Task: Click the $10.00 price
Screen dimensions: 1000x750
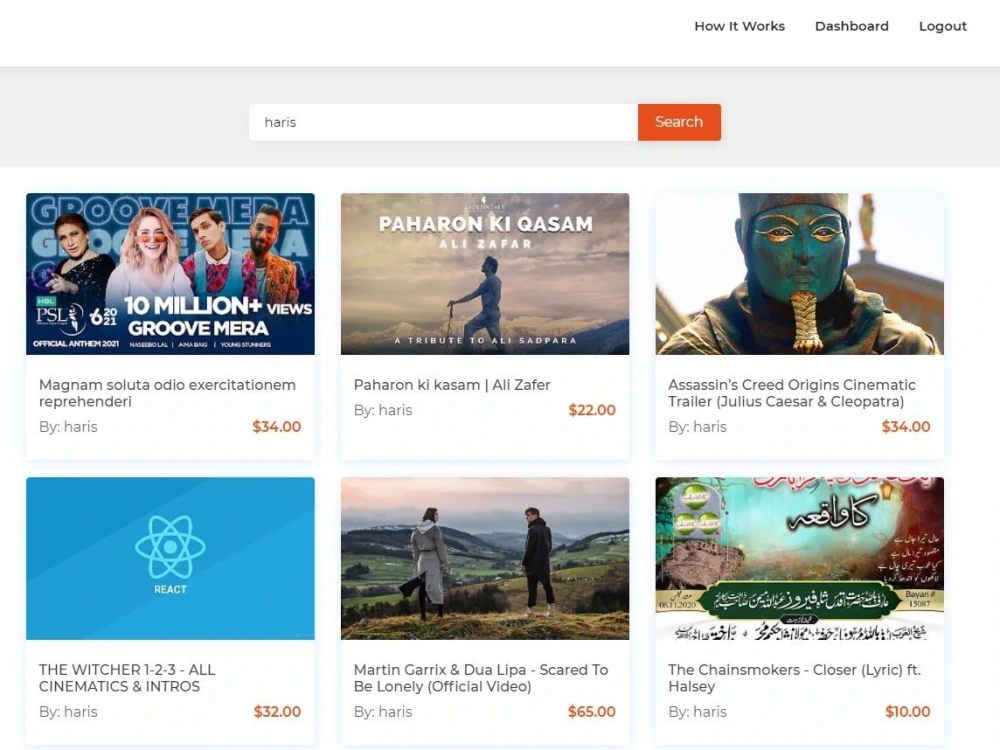Action: [908, 712]
